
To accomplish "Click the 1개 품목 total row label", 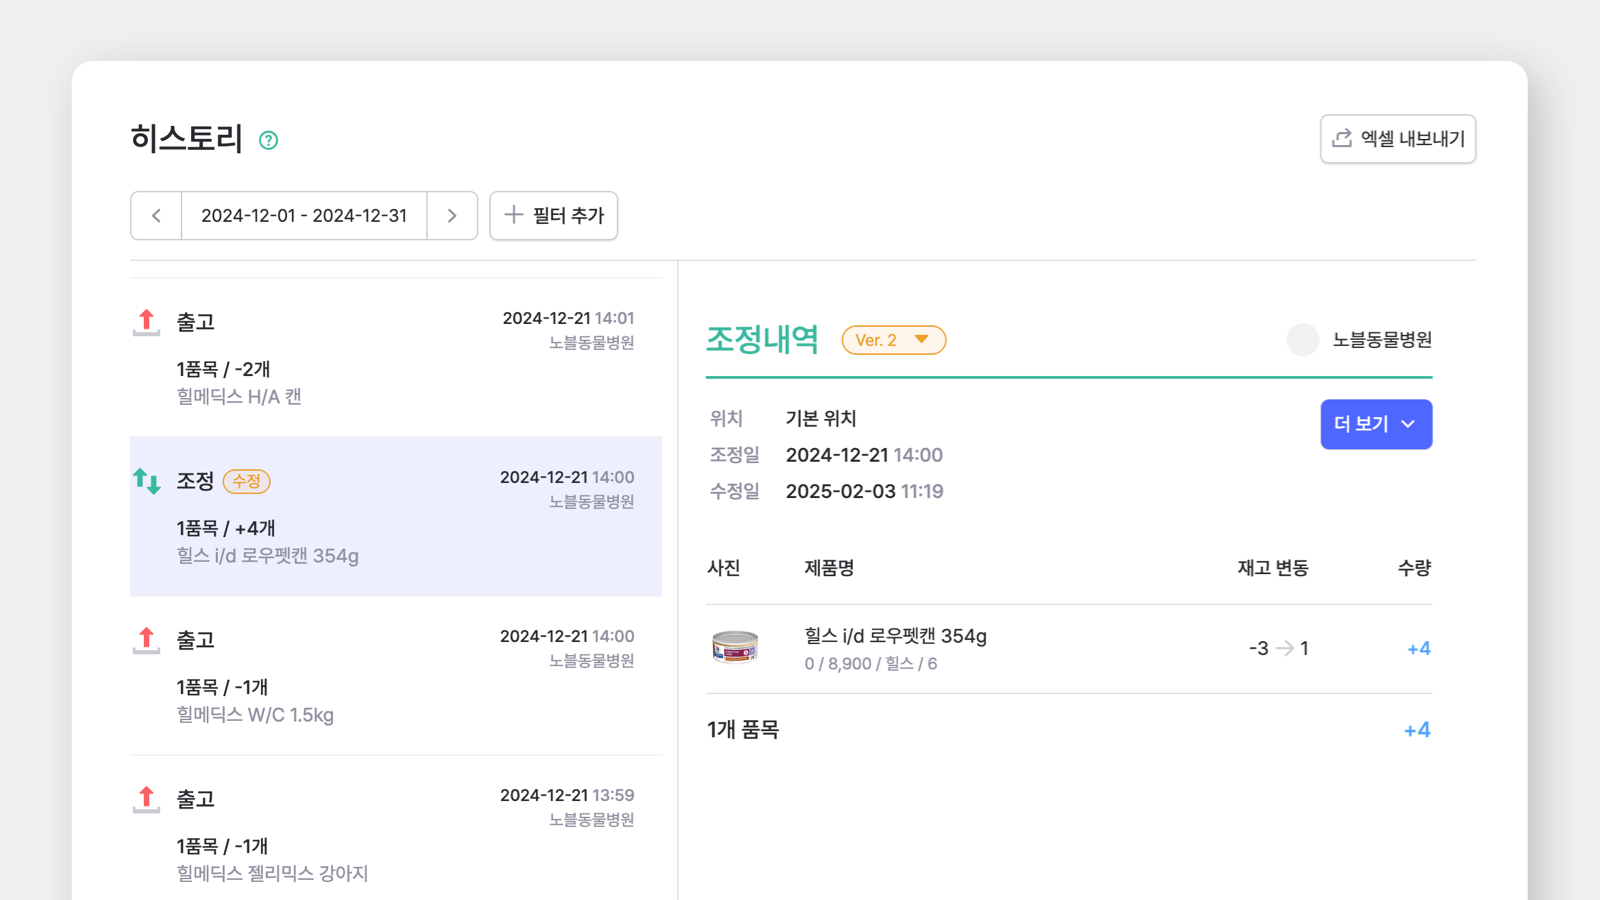I will coord(743,730).
